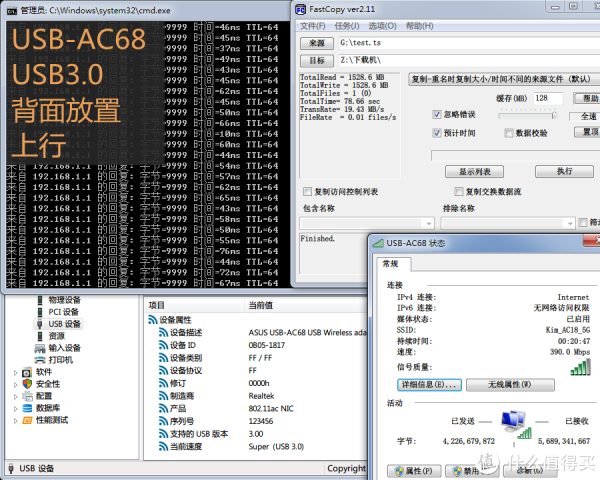Click the 项目 column header
The width and height of the screenshot is (600, 480).
pyautogui.click(x=194, y=305)
